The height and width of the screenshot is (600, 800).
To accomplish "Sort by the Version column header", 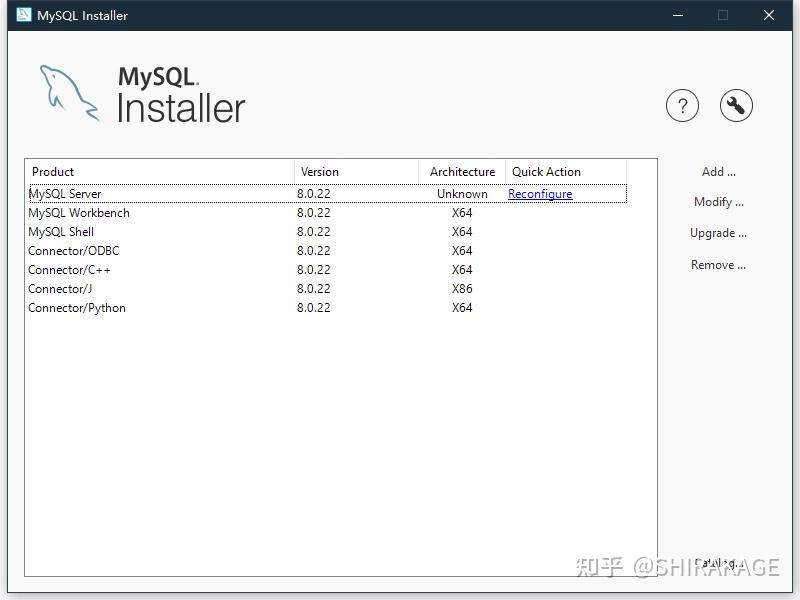I will pos(320,171).
